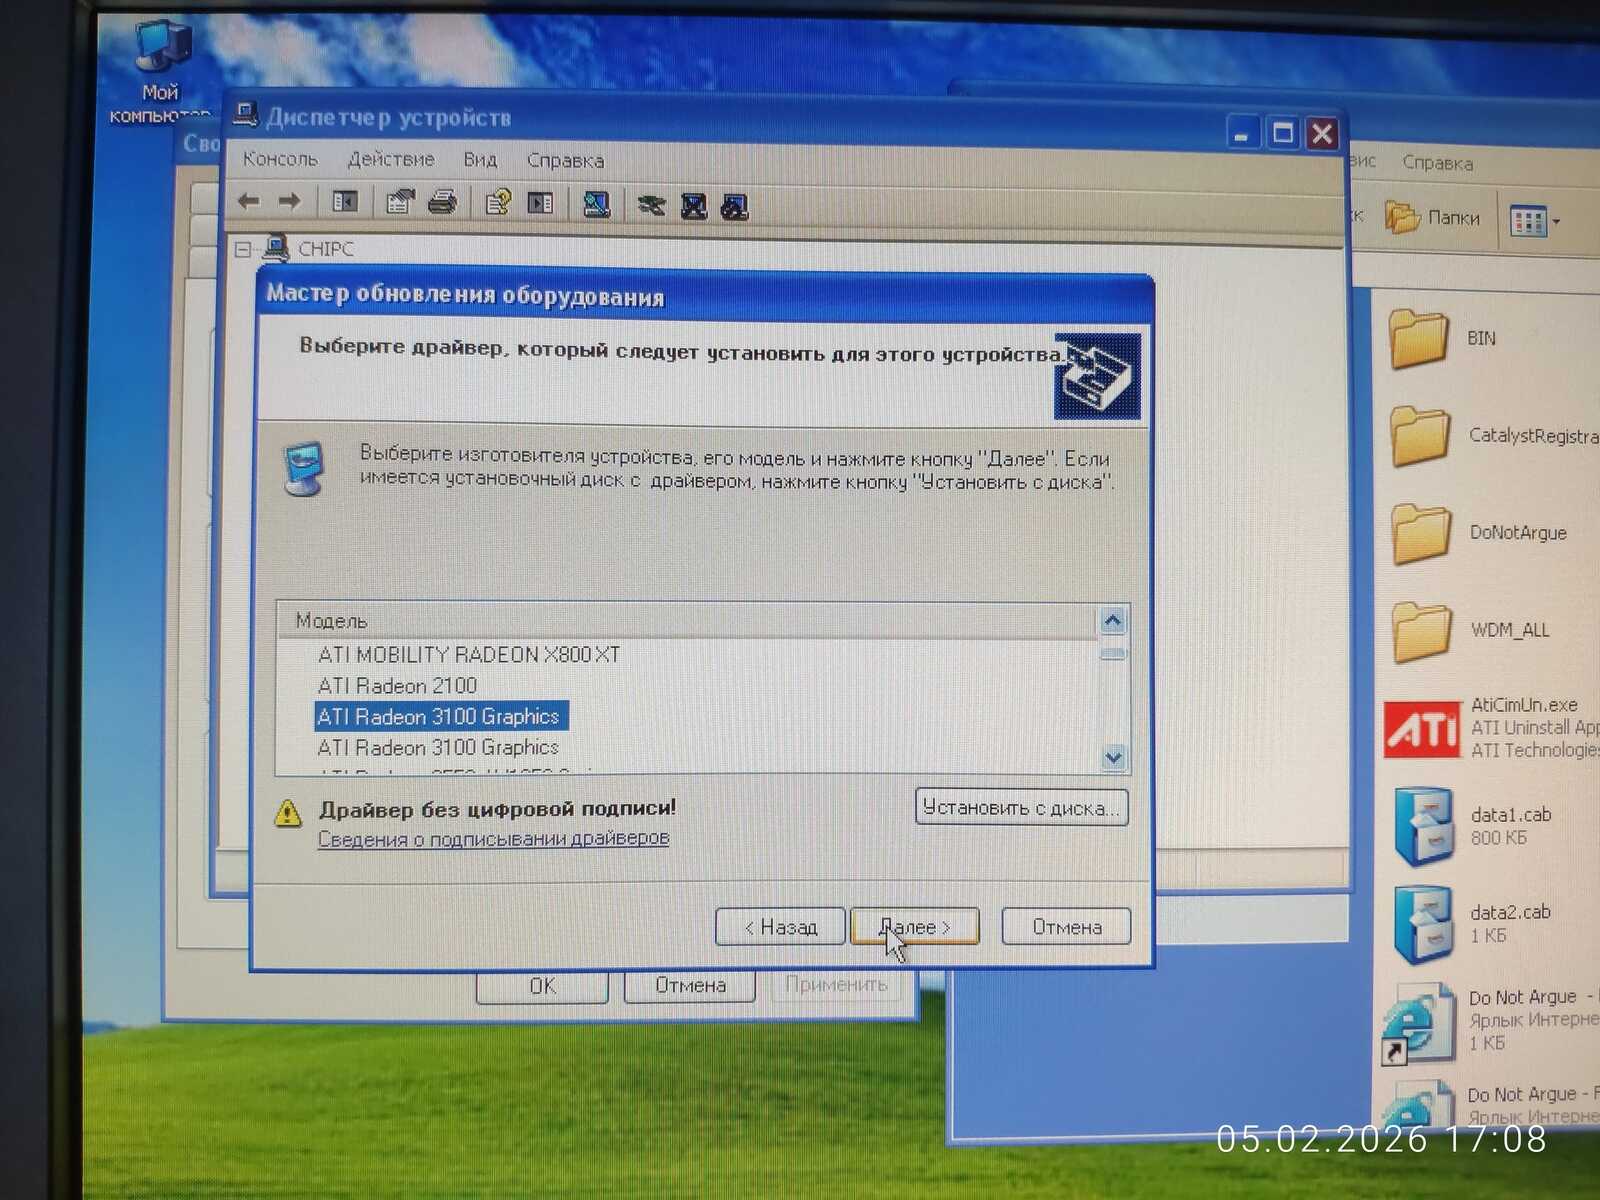Select the CatalystRegistration folder icon
The image size is (1600, 1200).
click(x=1420, y=436)
